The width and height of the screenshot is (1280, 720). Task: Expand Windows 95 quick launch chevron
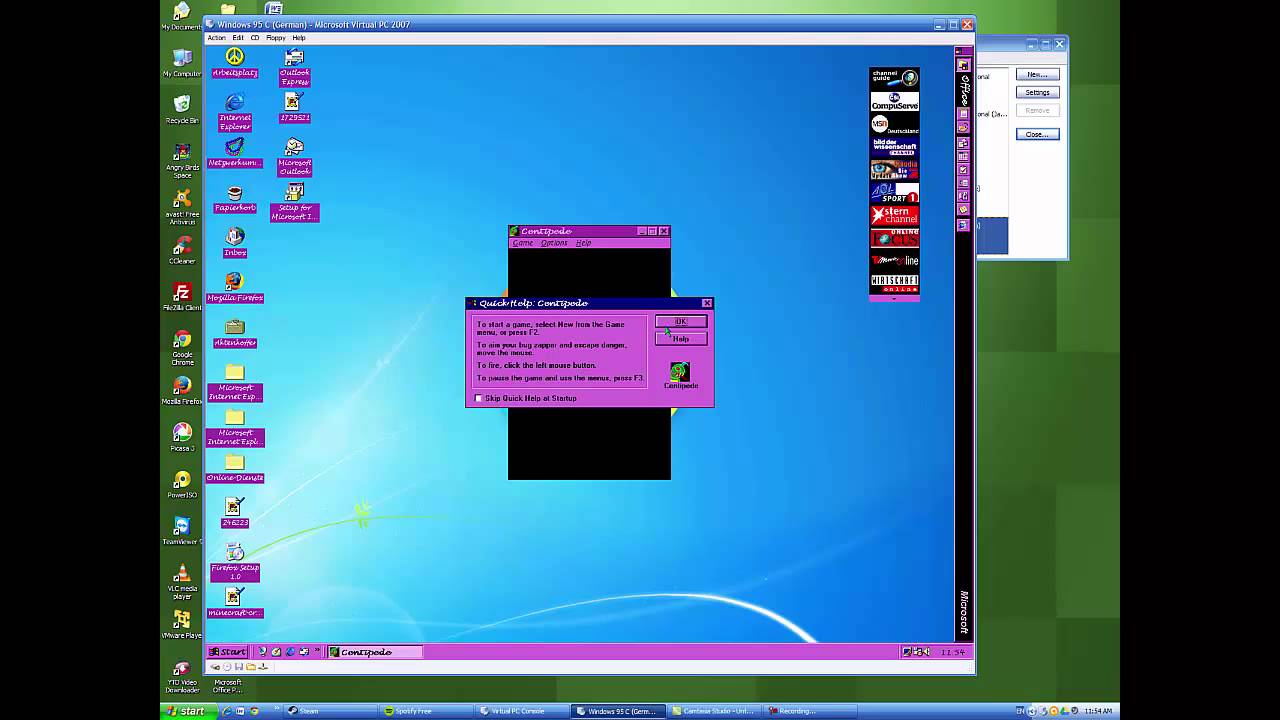pyautogui.click(x=319, y=651)
